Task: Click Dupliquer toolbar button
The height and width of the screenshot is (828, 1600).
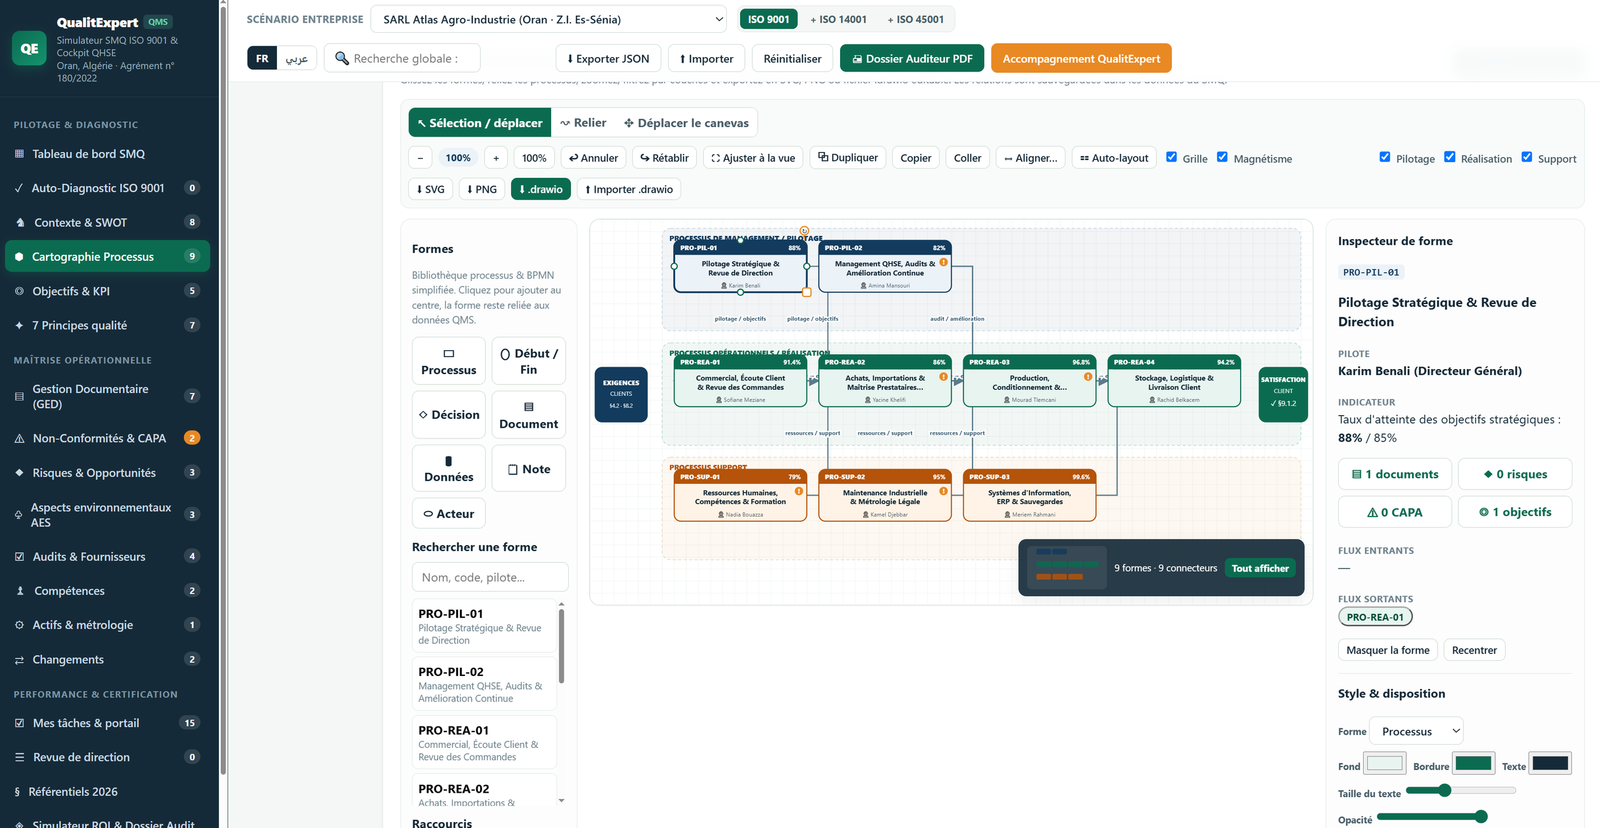Action: [848, 158]
